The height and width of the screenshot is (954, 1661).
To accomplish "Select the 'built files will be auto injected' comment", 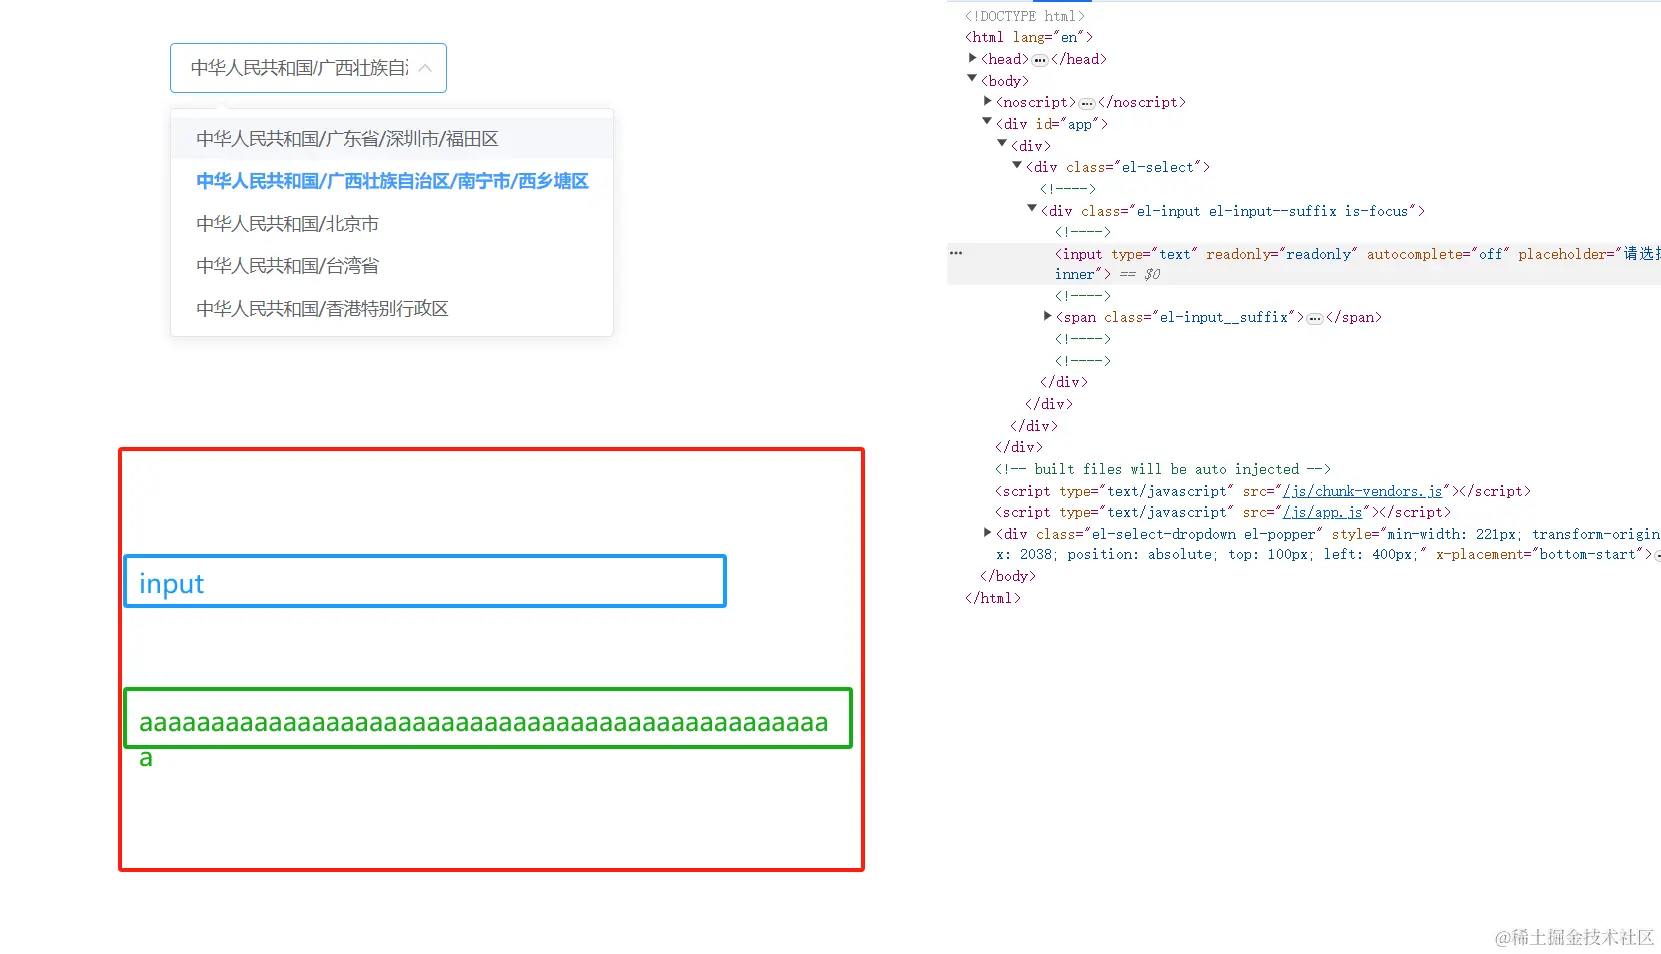I will (x=1163, y=469).
